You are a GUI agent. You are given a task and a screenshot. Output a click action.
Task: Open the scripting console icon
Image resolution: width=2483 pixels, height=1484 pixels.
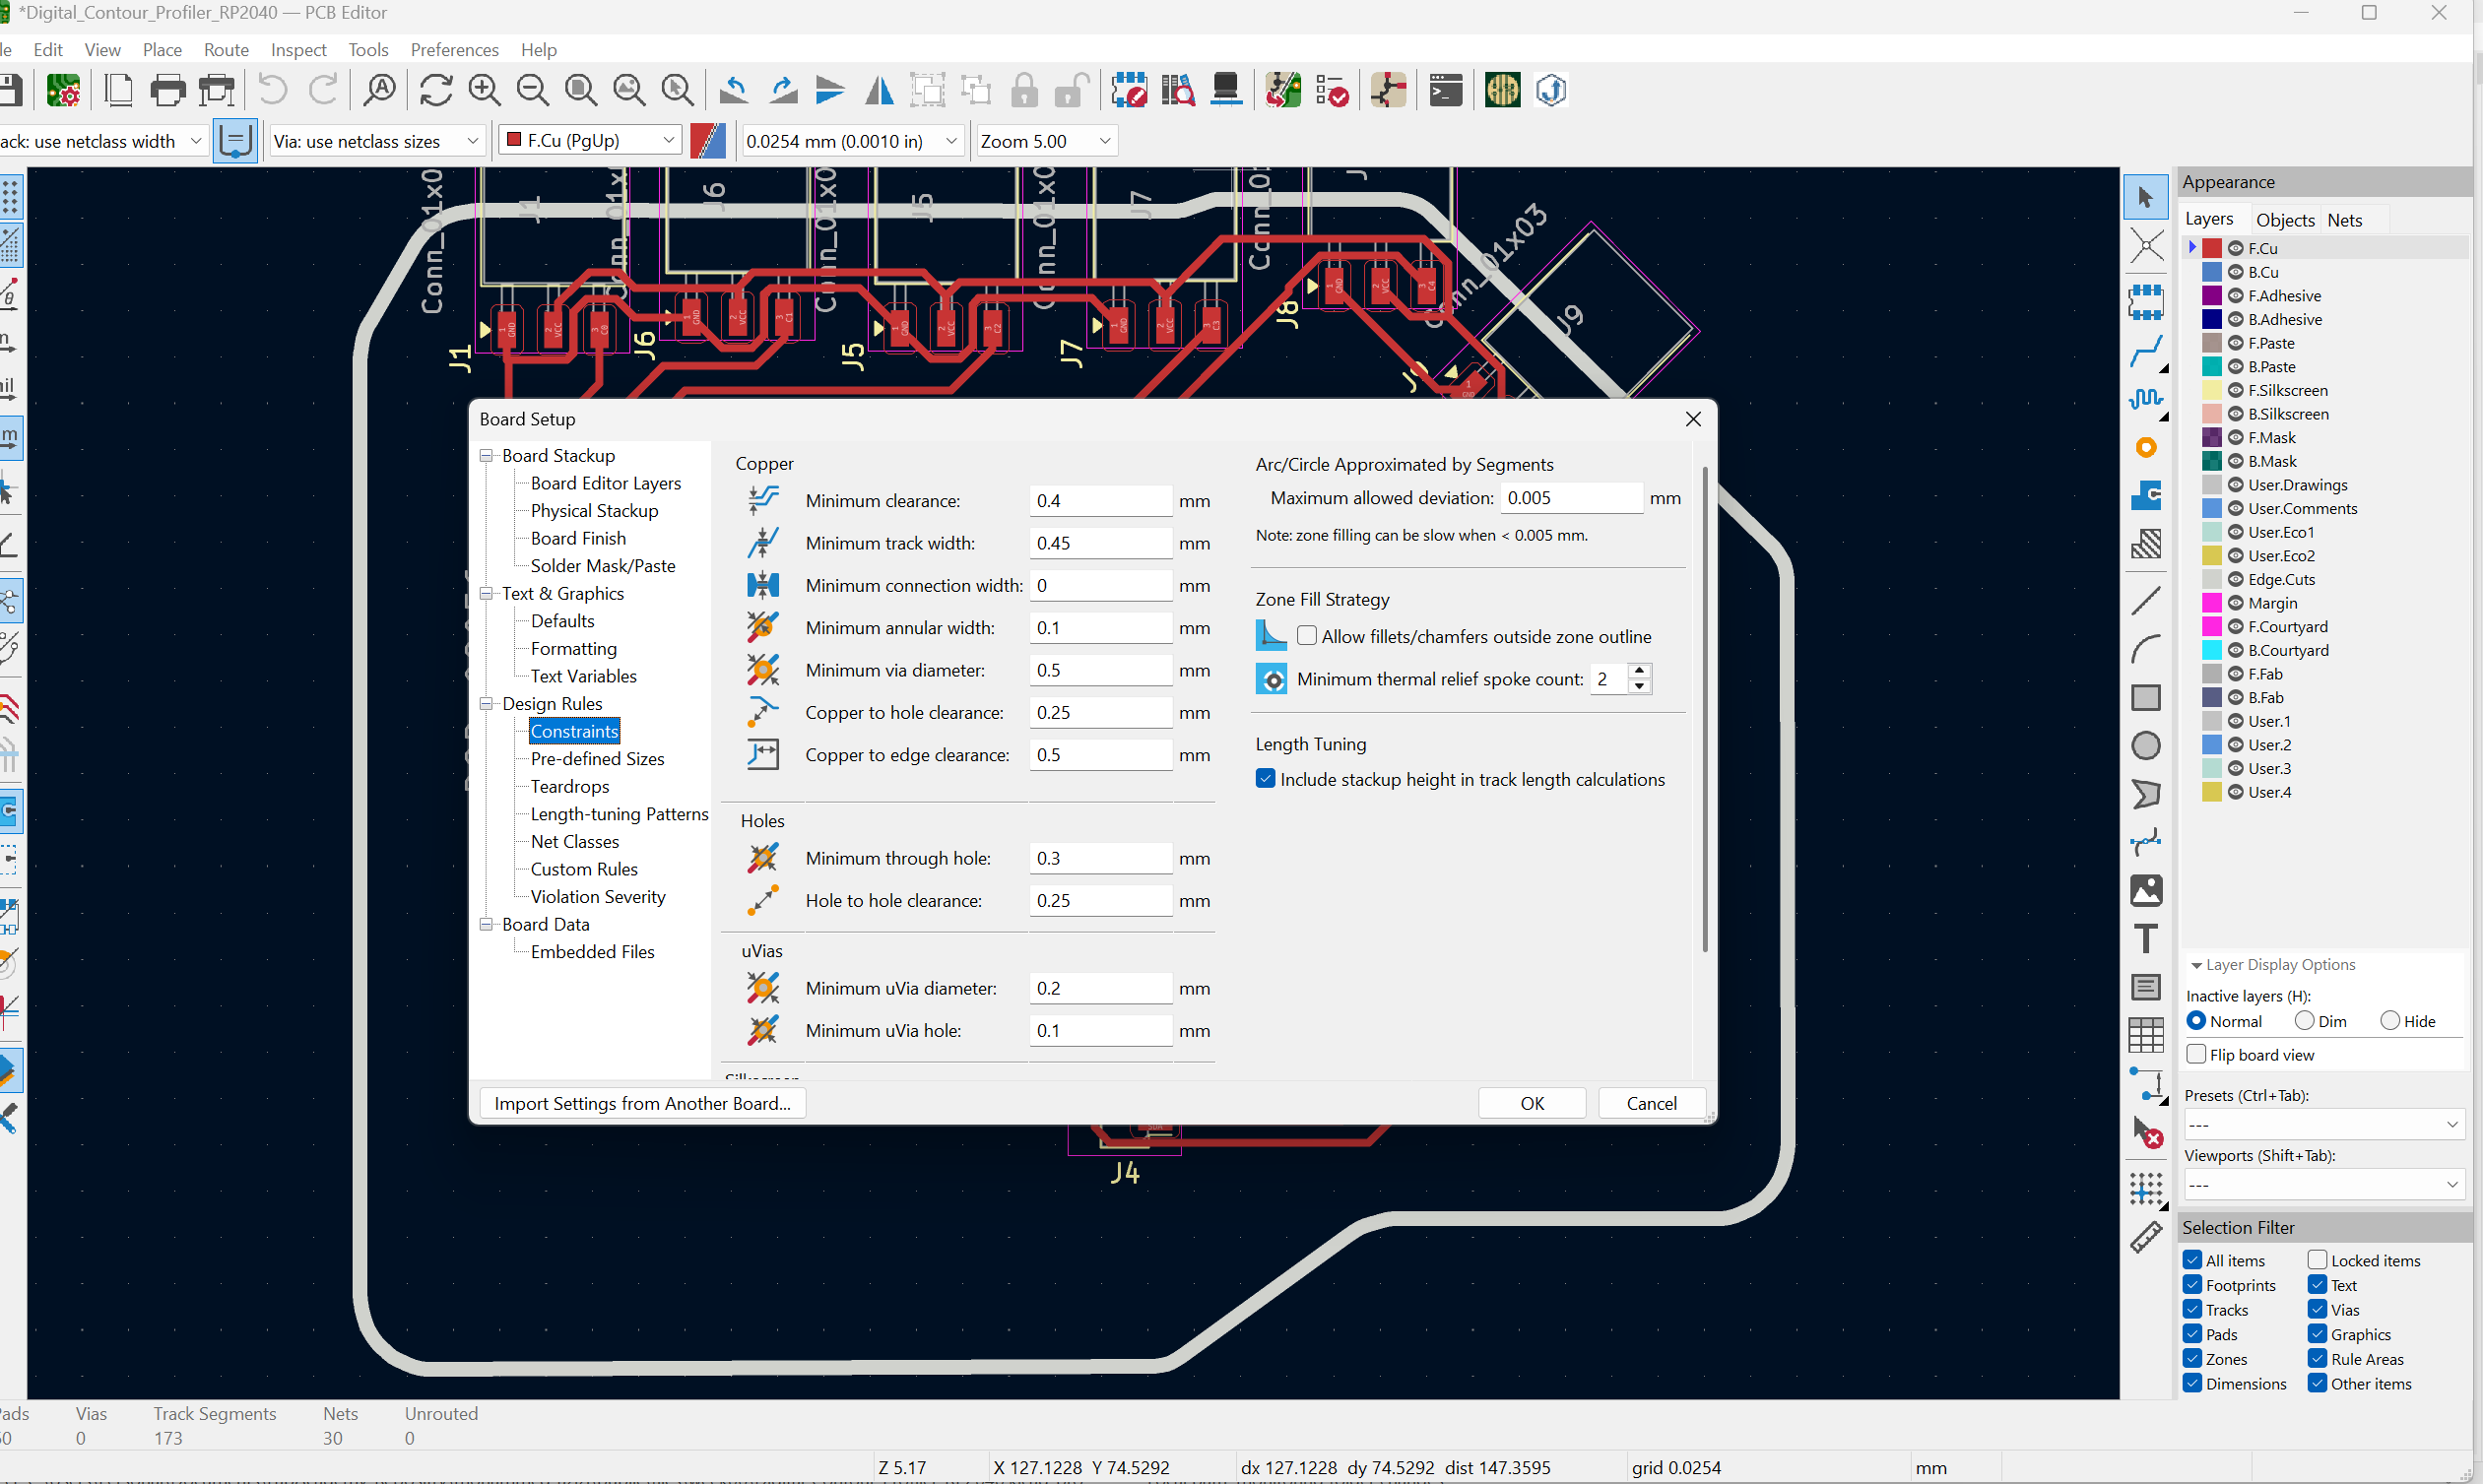pyautogui.click(x=1445, y=91)
